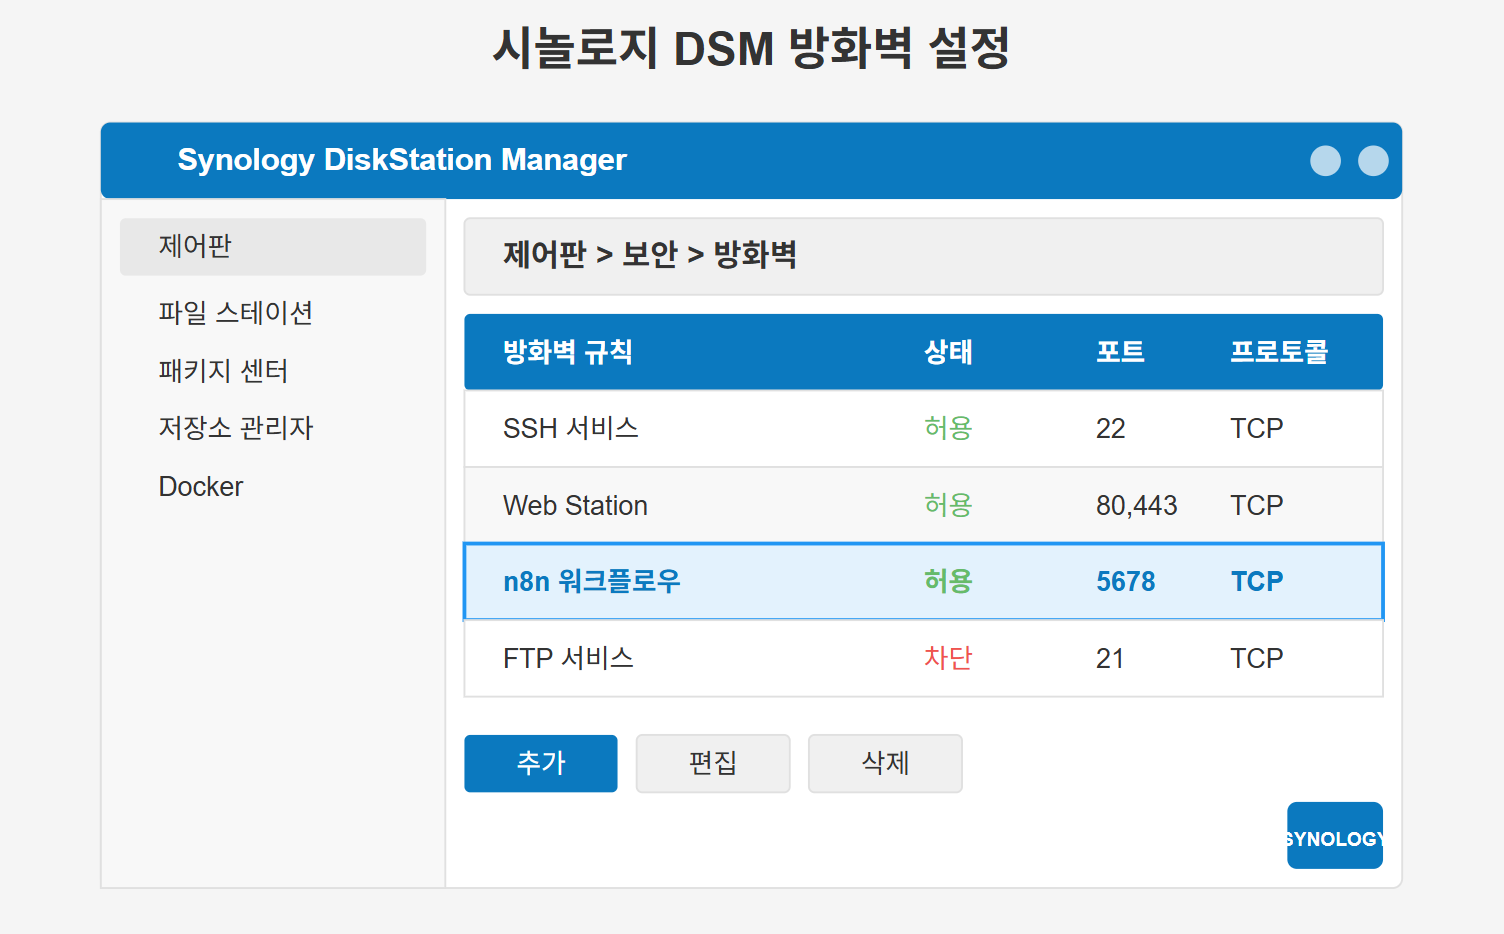
Task: Click port value 80,443
Action: 1137,506
